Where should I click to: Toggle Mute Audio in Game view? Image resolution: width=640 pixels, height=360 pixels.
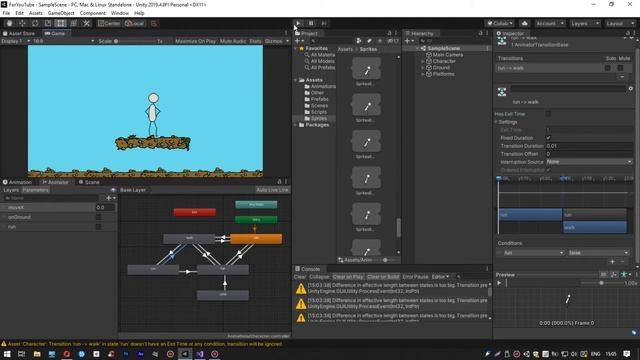click(x=233, y=41)
